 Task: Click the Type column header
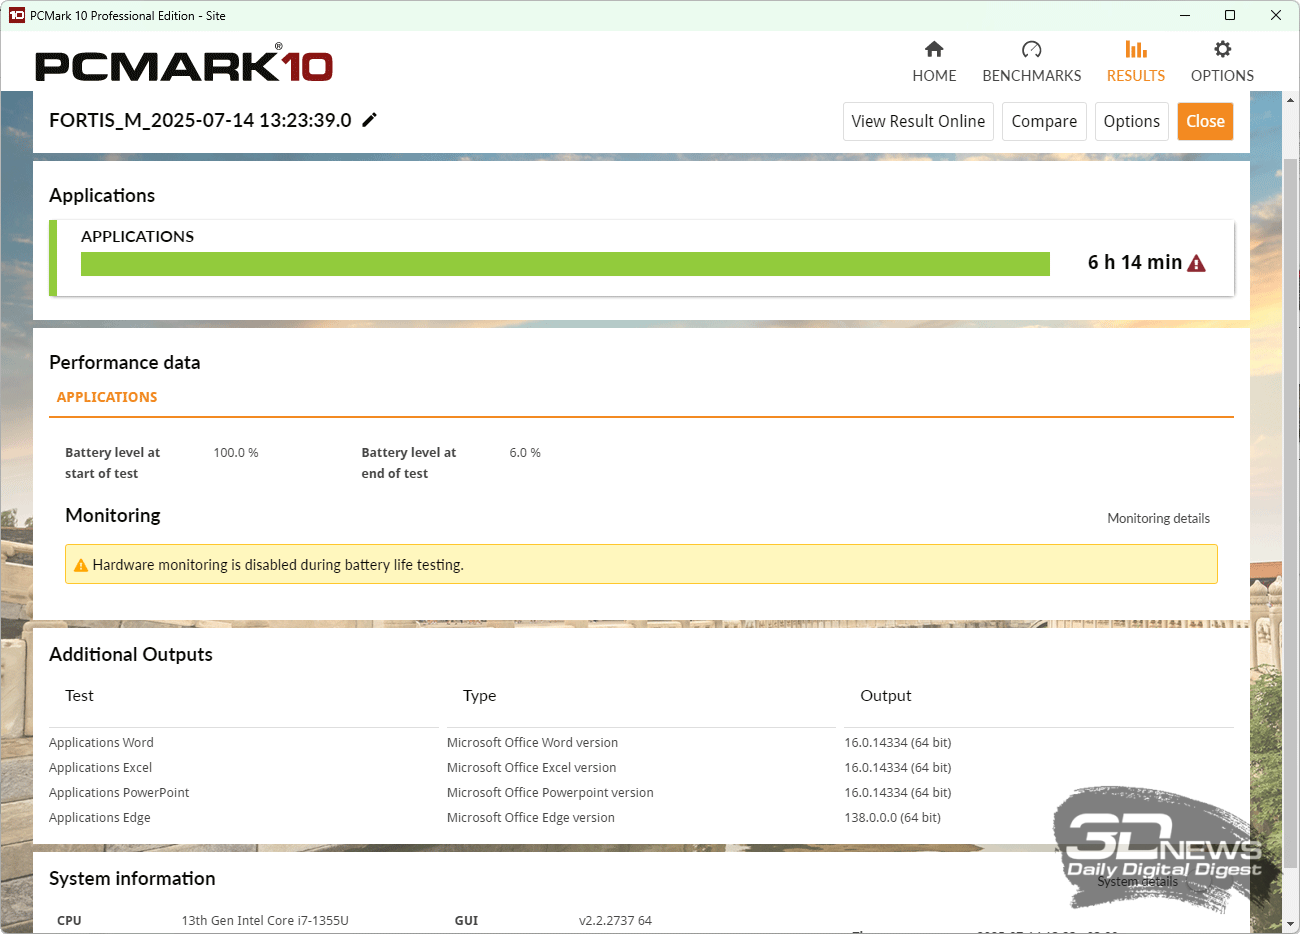pyautogui.click(x=479, y=696)
